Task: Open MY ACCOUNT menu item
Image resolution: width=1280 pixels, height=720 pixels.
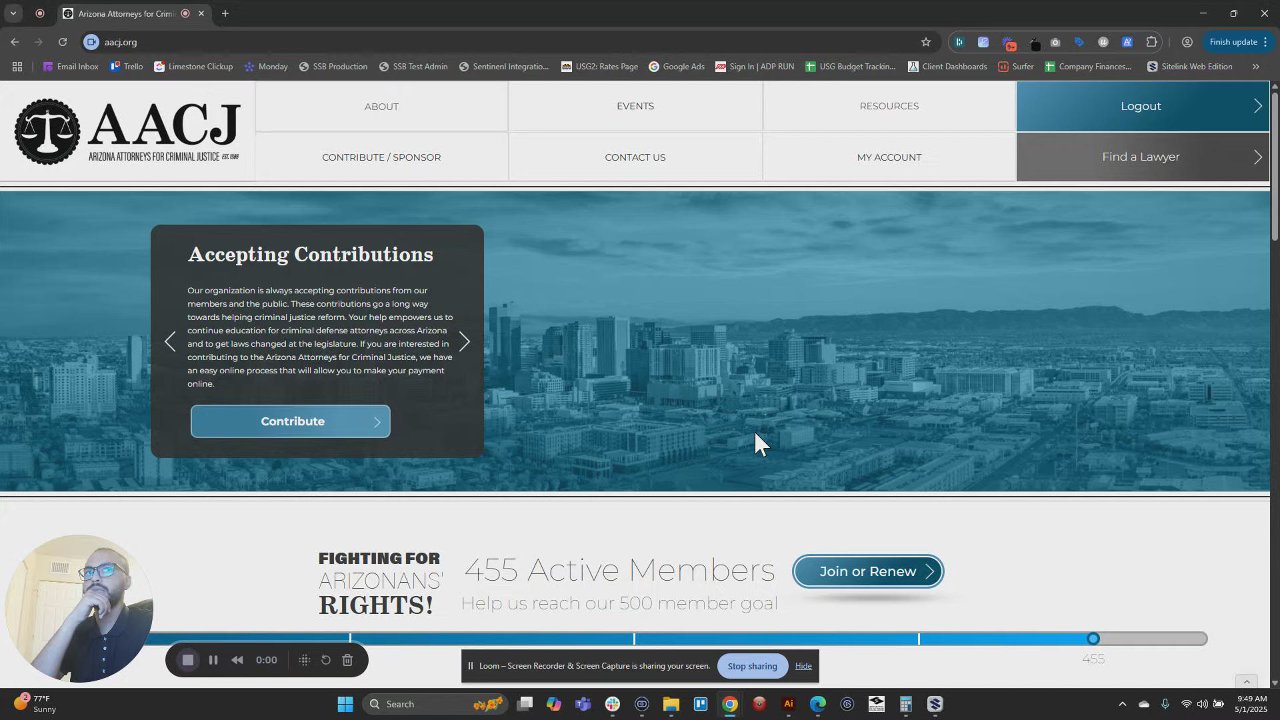Action: 889,157
